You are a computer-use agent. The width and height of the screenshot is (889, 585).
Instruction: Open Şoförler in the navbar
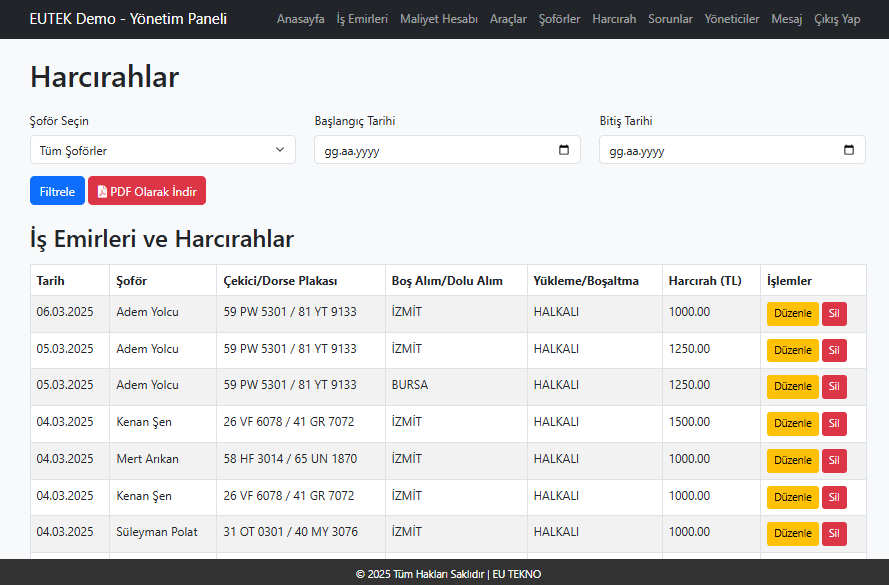560,19
